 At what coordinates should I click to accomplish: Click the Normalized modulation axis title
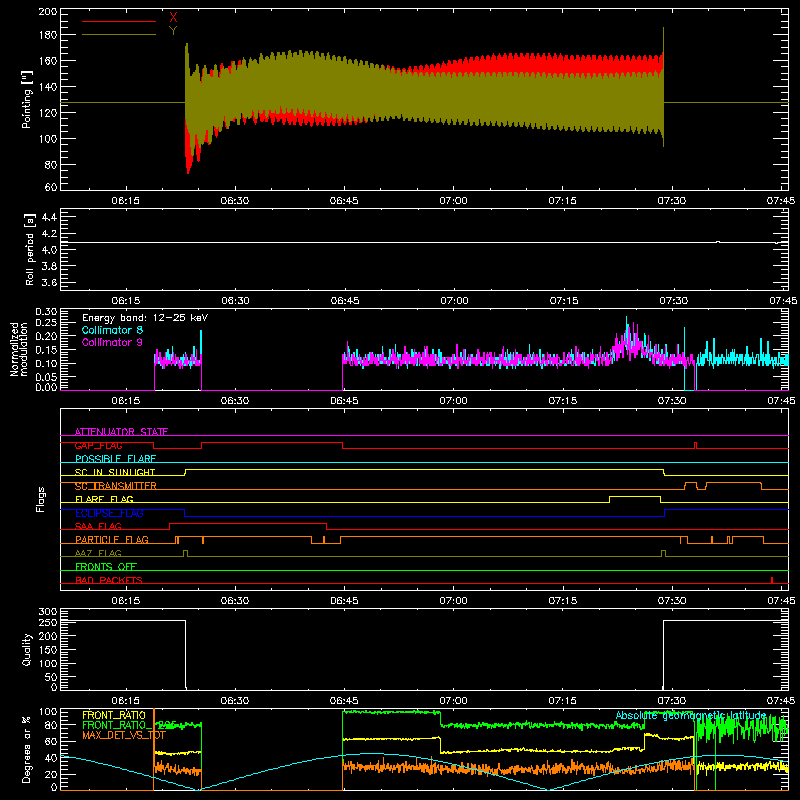(x=19, y=349)
